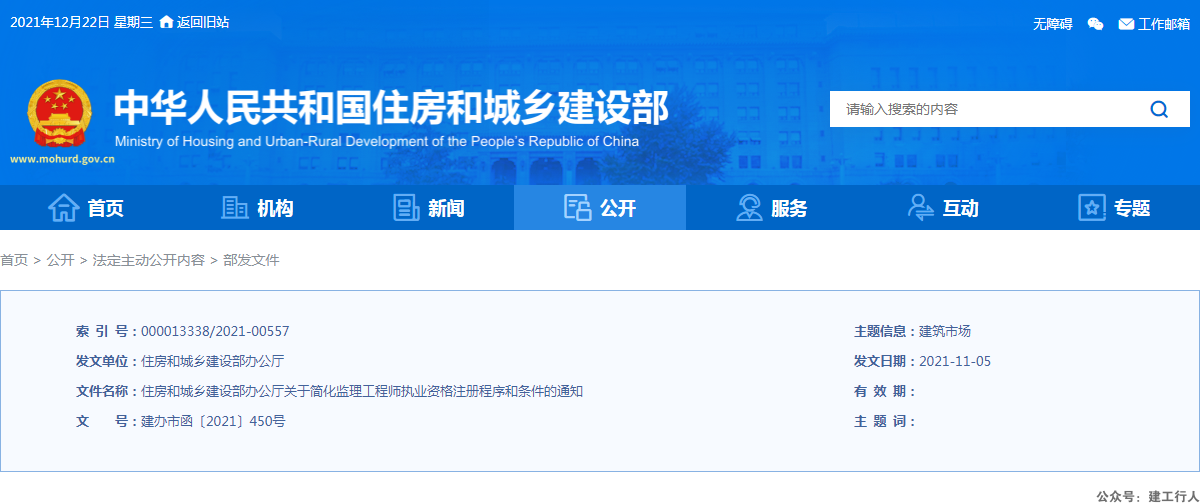Click index number 000013338/2021-00557
The image size is (1200, 503).
[215, 332]
